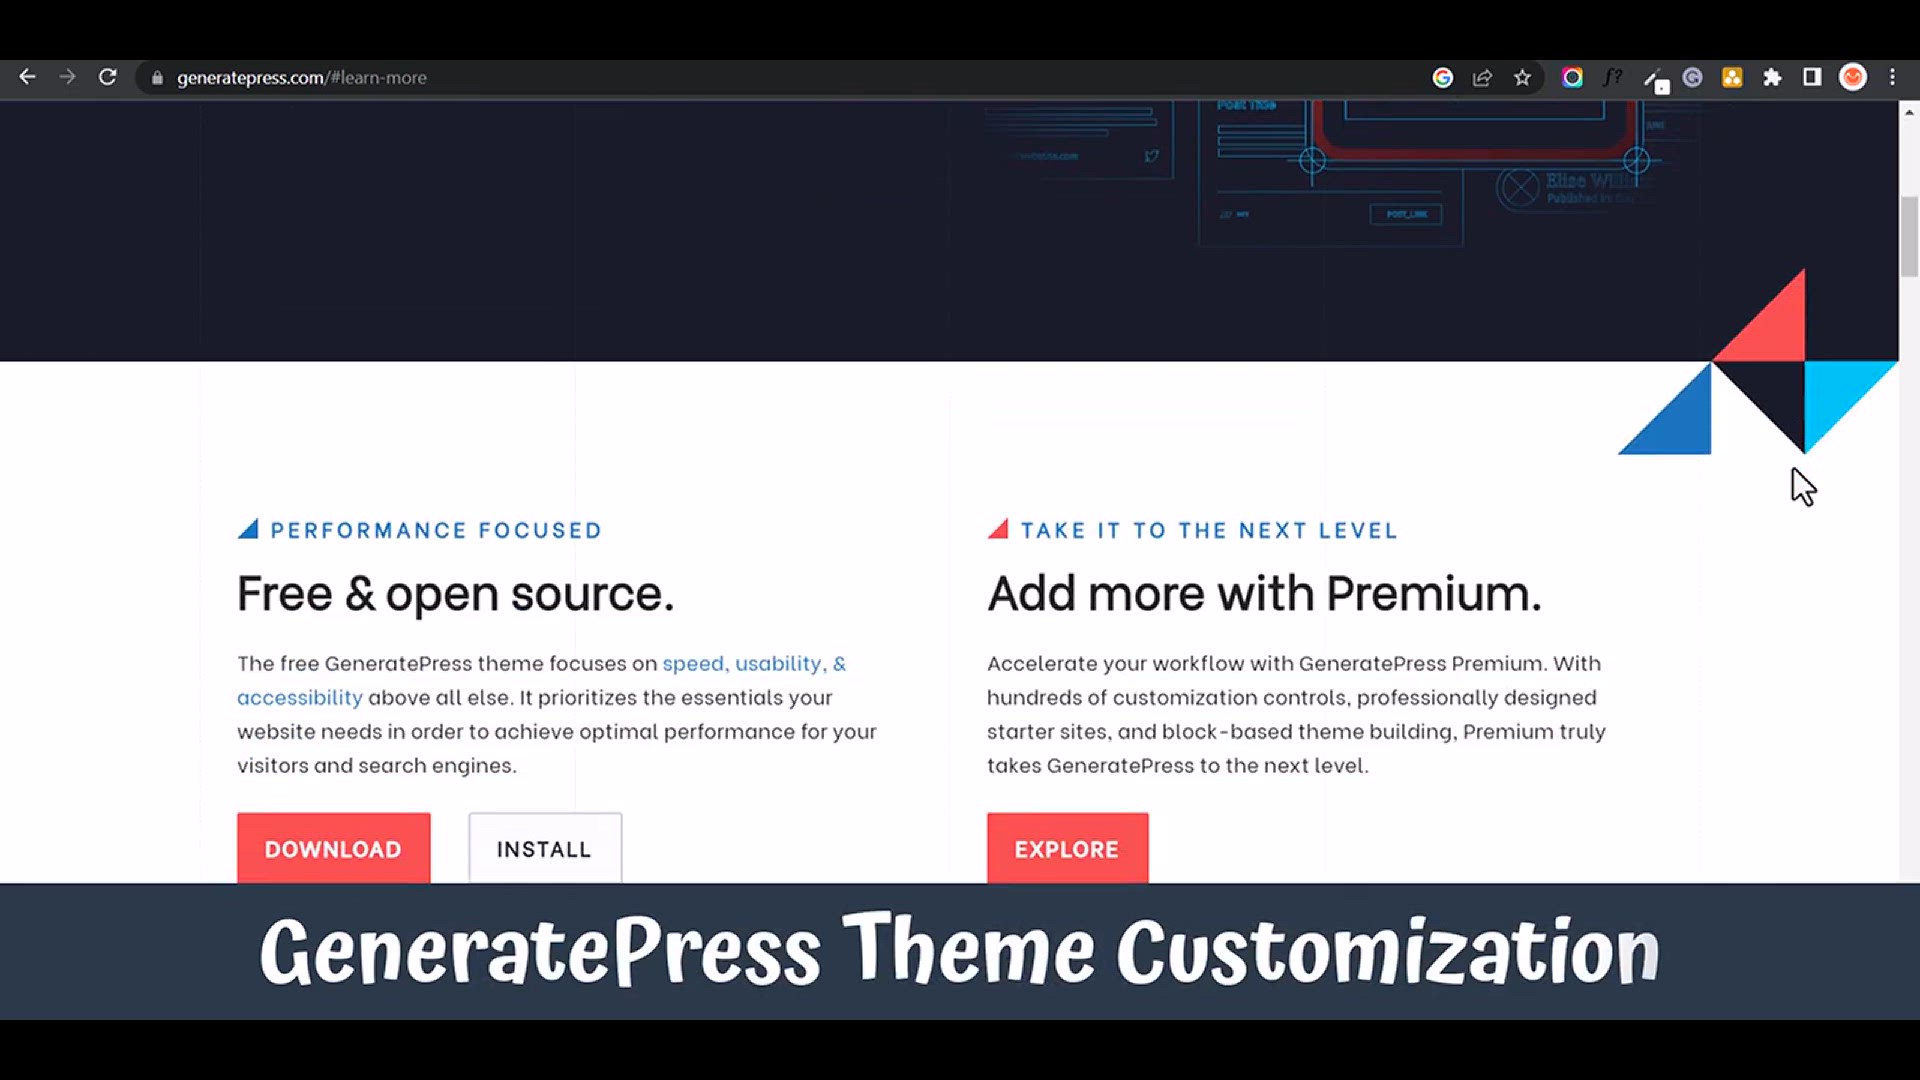Click the padlock site info icon
This screenshot has width=1920, height=1080.
[157, 78]
